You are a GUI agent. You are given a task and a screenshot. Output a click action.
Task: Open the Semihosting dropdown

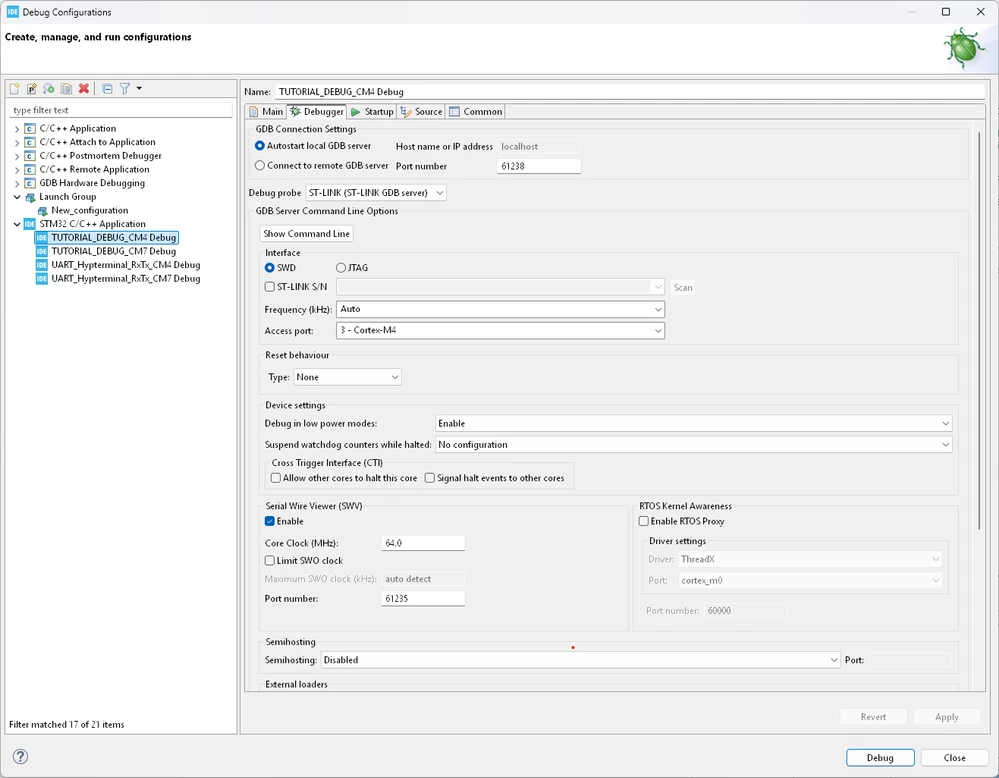(x=580, y=660)
